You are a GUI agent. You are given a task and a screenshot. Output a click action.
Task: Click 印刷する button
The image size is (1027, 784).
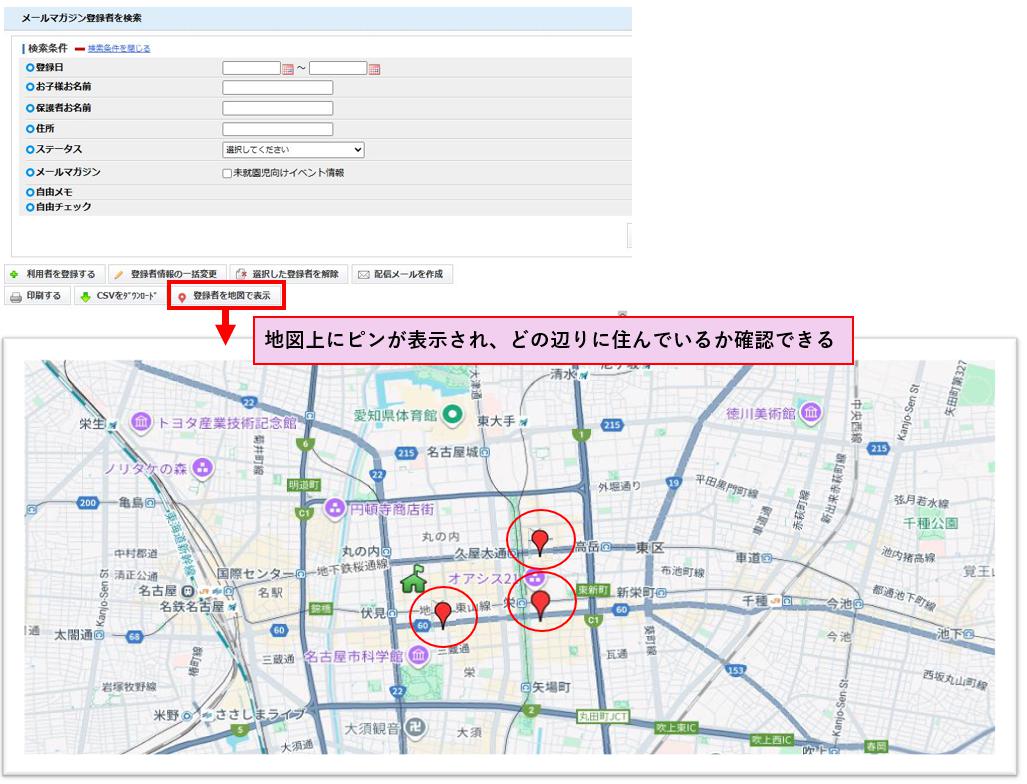(37, 296)
